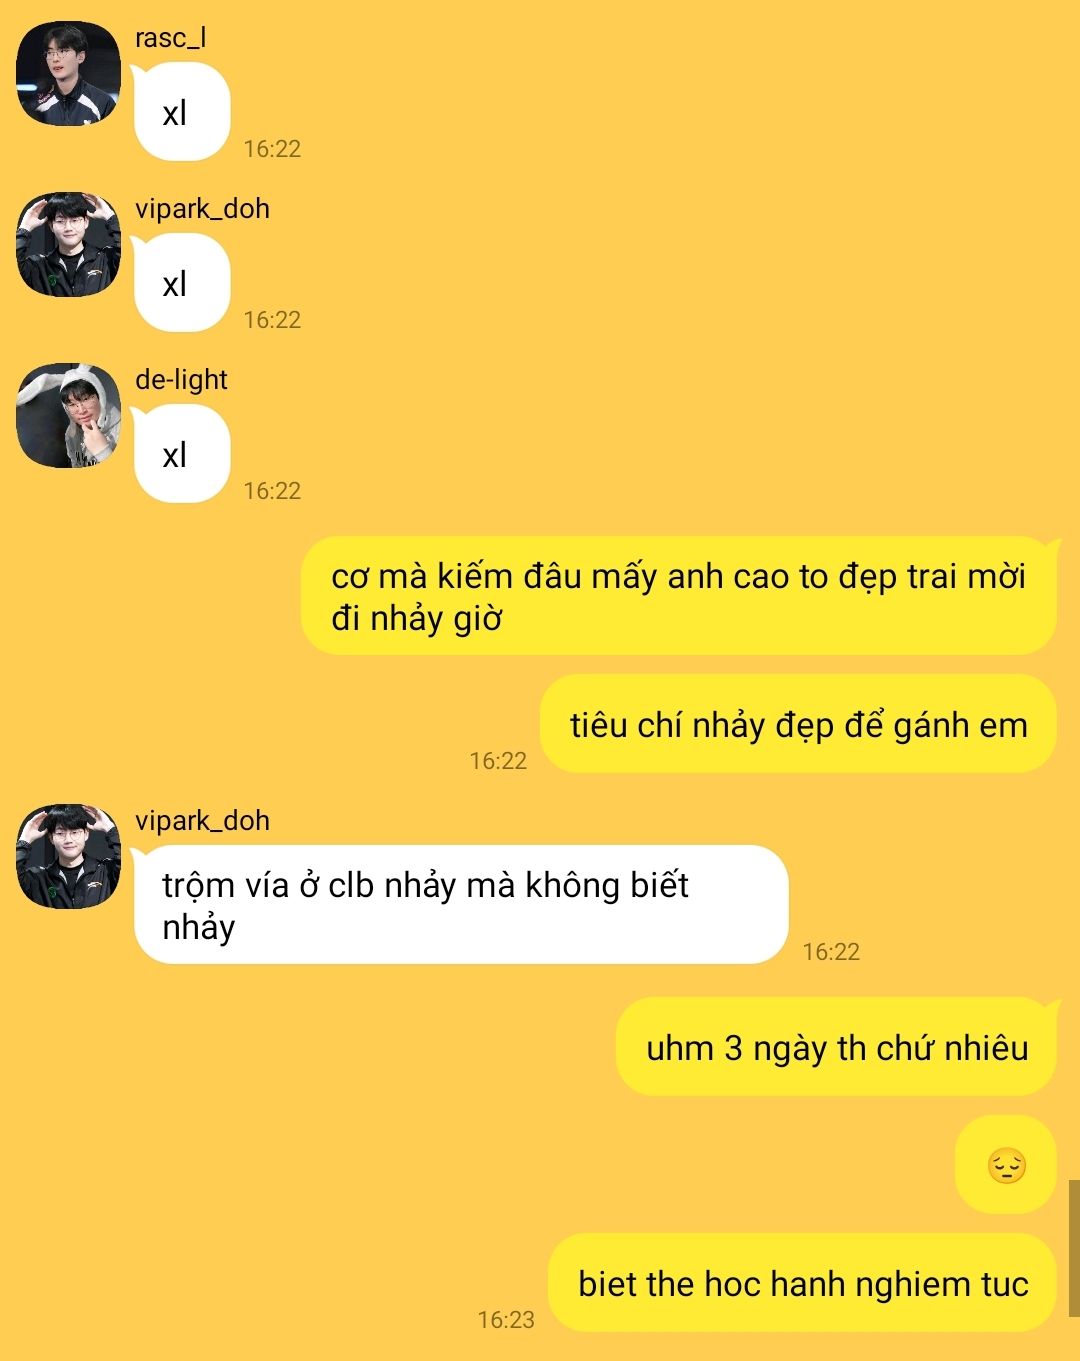This screenshot has width=1080, height=1361.
Task: Tap the 'uhm 3 ngày th chứ nhiêu' bubble
Action: [x=837, y=1047]
